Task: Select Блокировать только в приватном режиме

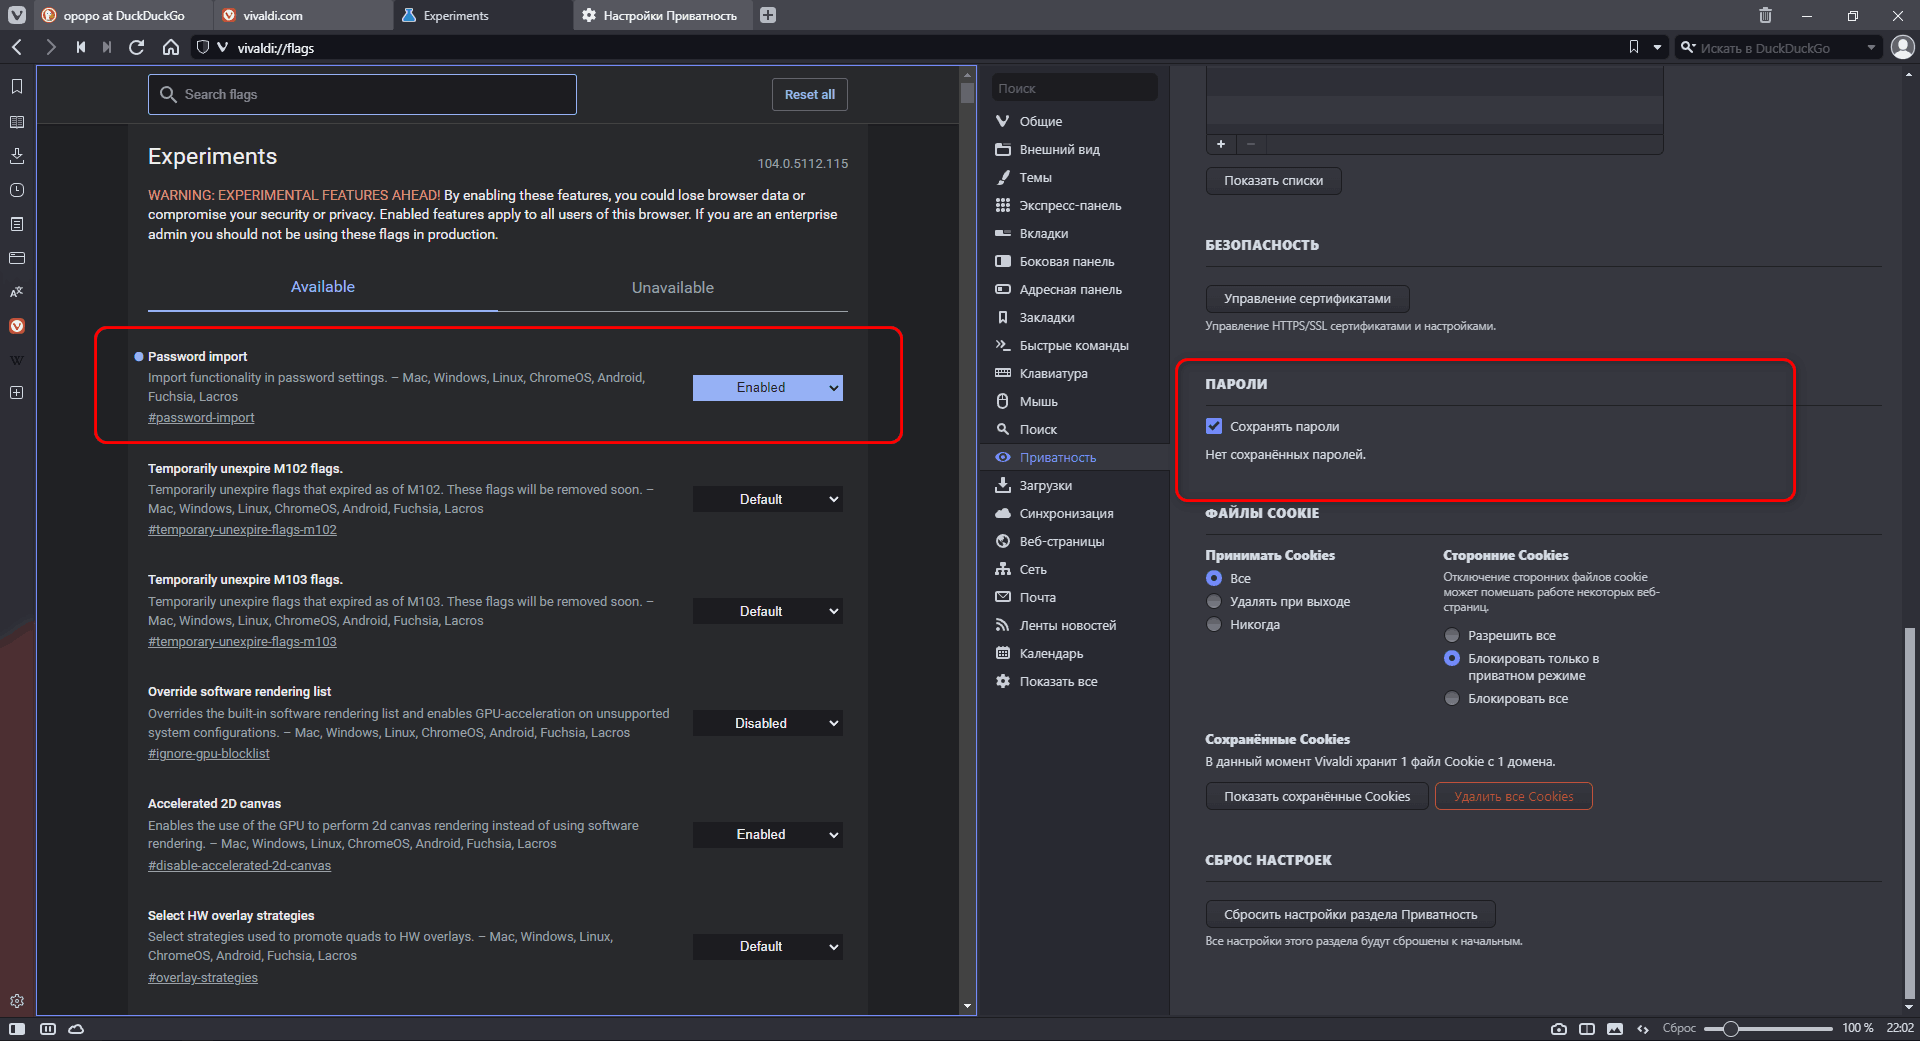Action: pos(1452,658)
